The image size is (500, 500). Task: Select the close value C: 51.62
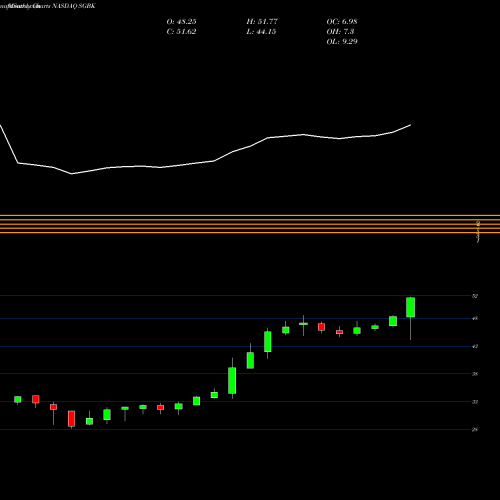[x=181, y=32]
